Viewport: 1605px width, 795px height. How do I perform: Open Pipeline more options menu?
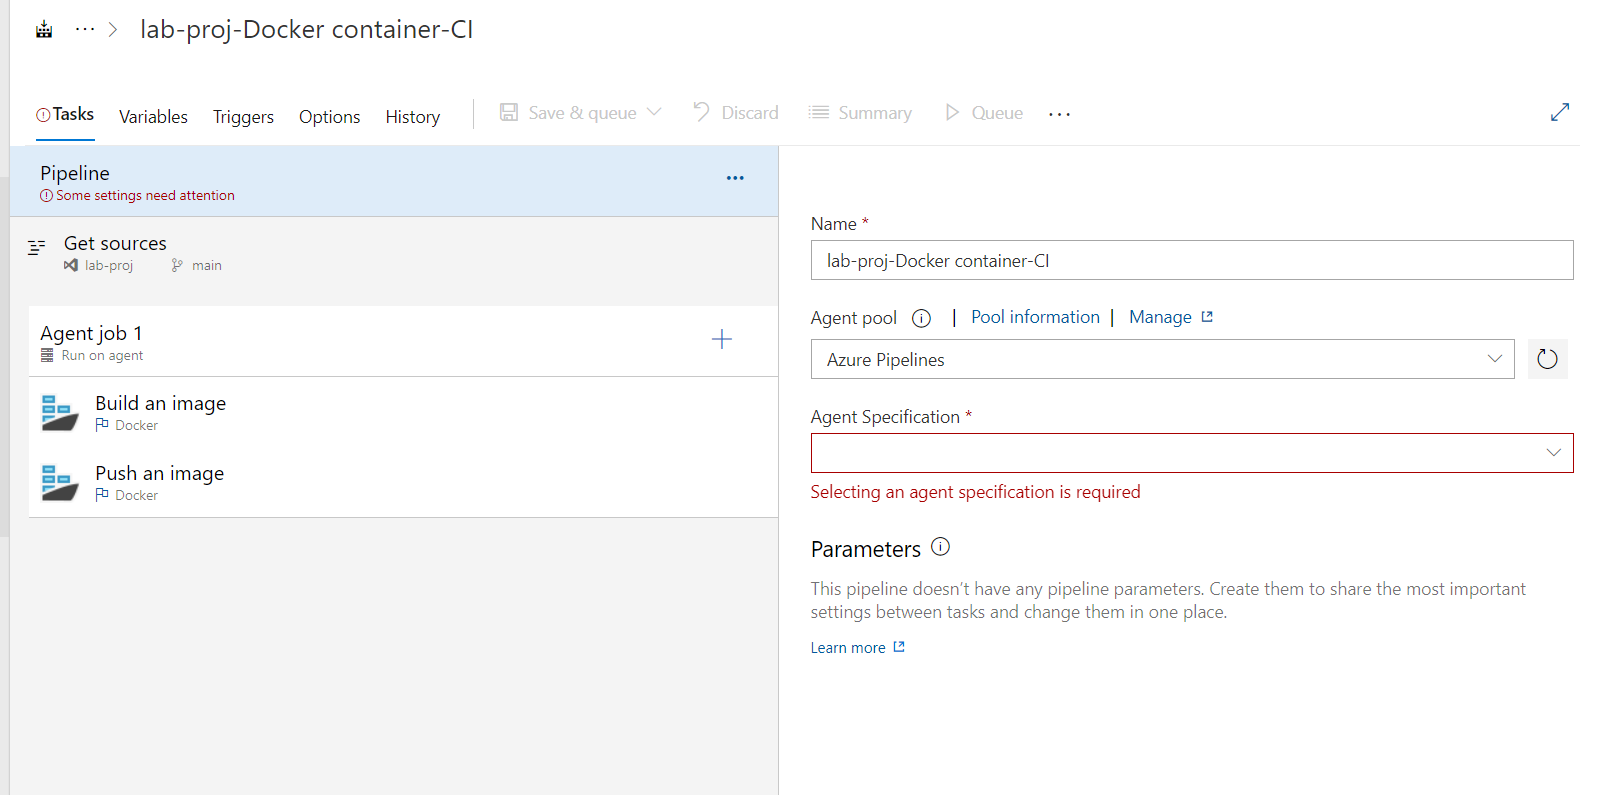735,178
